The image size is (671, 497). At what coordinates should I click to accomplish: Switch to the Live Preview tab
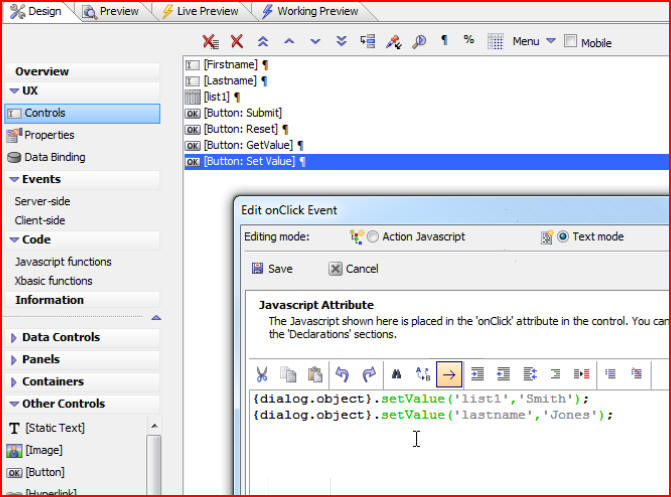[x=200, y=11]
